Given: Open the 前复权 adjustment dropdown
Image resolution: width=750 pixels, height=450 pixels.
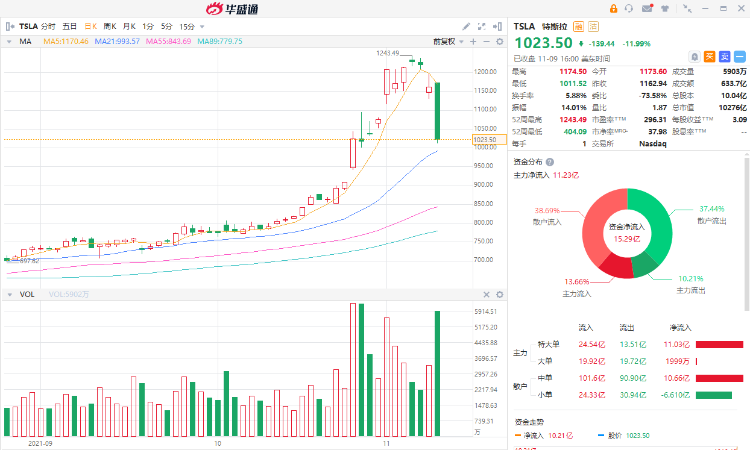Looking at the screenshot, I should pos(448,42).
